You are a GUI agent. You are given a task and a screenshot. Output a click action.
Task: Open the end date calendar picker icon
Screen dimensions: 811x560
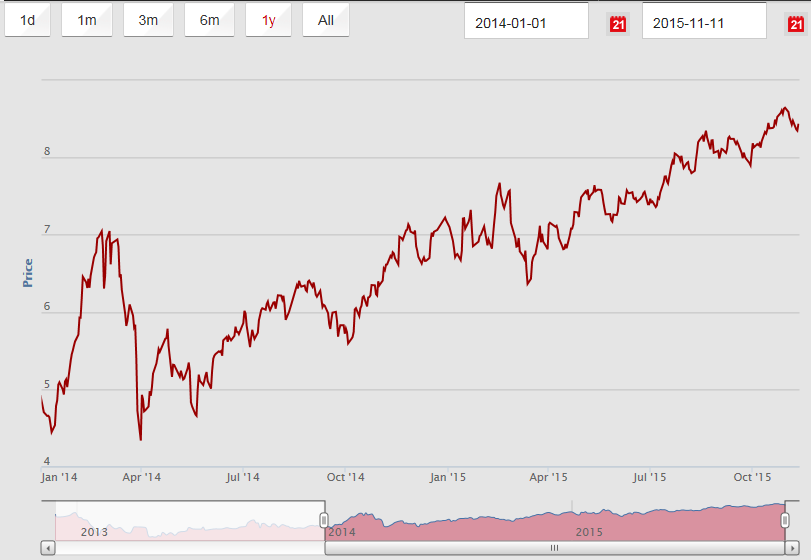click(x=795, y=23)
